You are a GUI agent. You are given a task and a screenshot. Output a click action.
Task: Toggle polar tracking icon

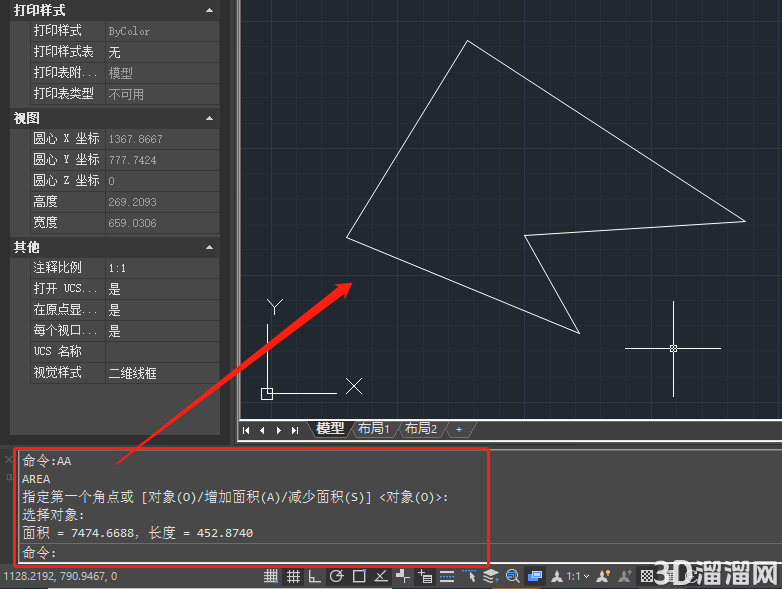[337, 577]
